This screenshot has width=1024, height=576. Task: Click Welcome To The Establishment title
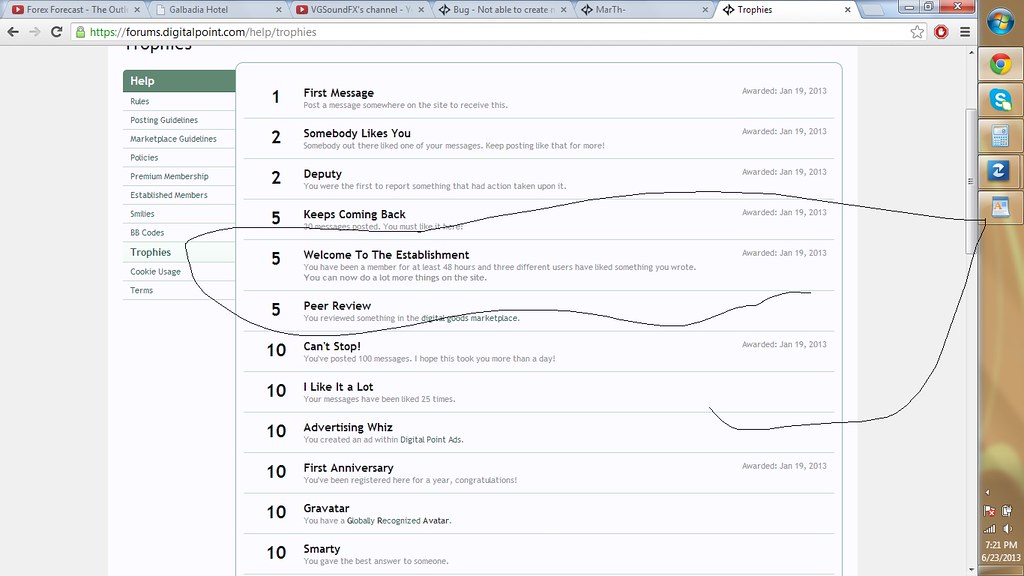tap(386, 255)
